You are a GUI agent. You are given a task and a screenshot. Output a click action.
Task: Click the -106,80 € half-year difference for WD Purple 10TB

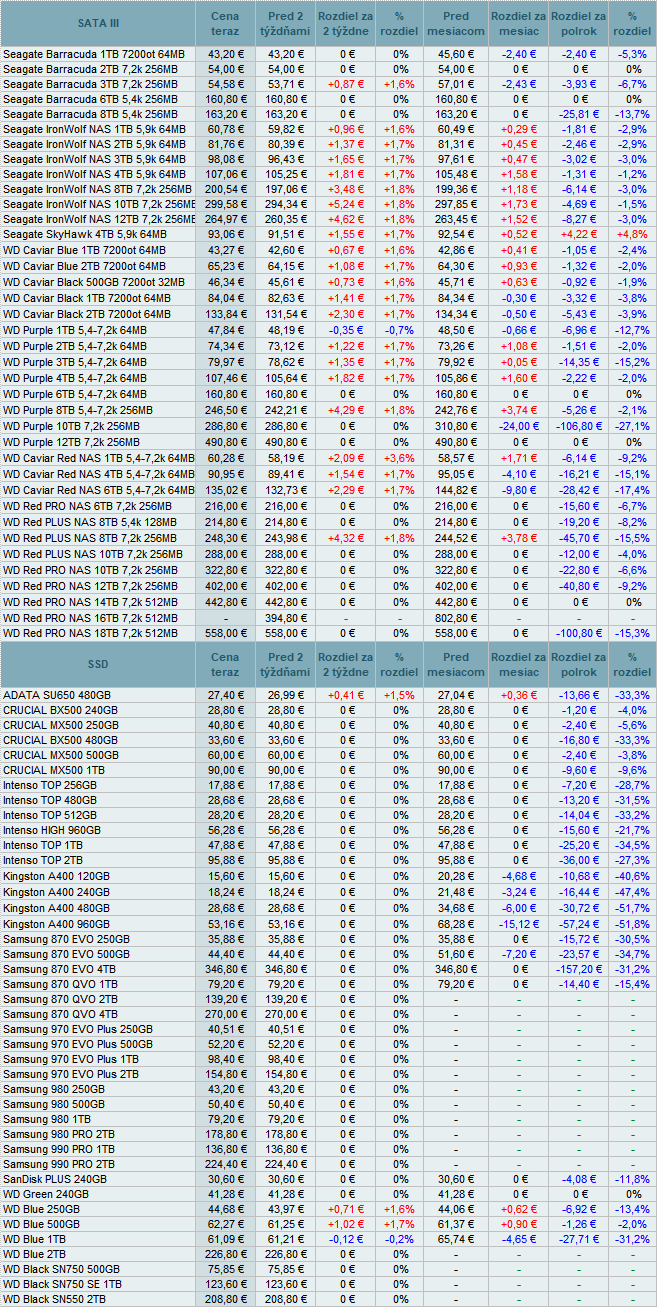click(578, 426)
